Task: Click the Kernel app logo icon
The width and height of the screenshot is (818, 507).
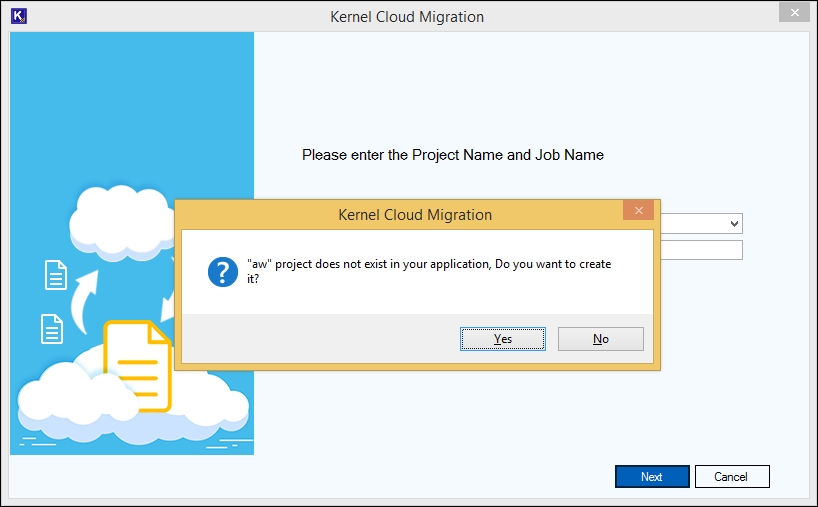Action: [19, 16]
